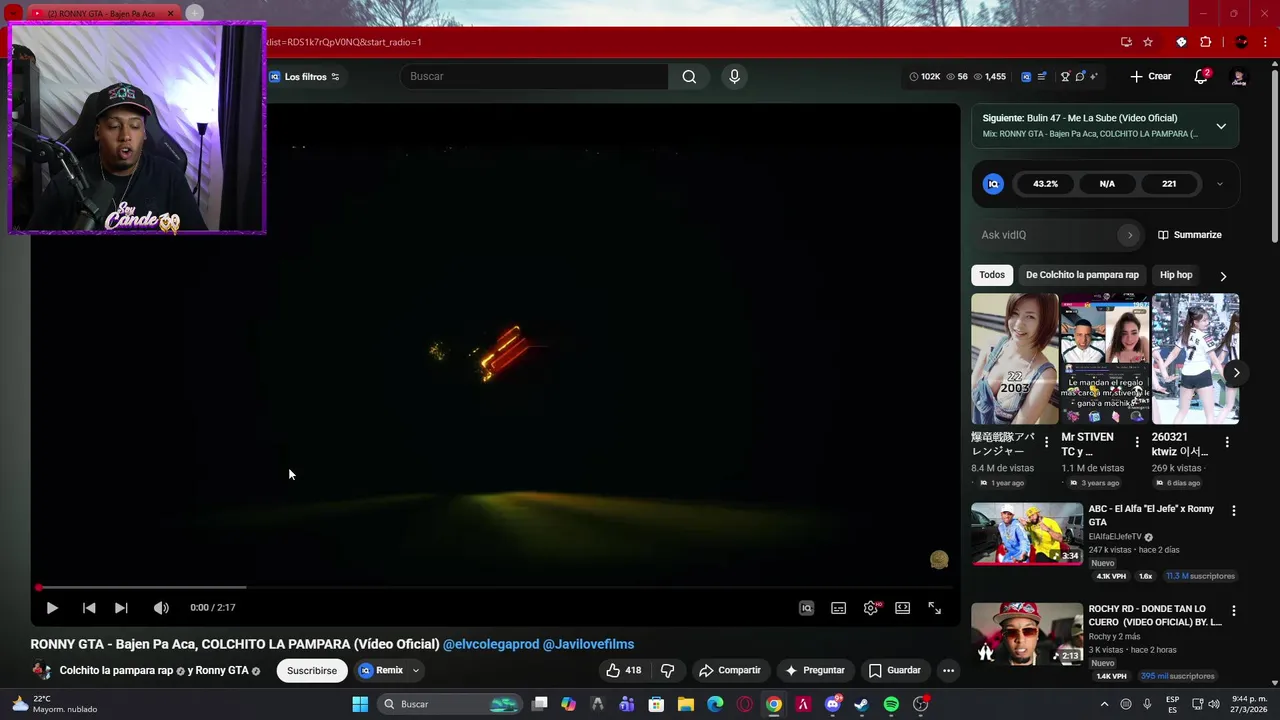The image size is (1280, 720).
Task: Open options for 260321 ktwiz short
Action: pyautogui.click(x=1227, y=442)
